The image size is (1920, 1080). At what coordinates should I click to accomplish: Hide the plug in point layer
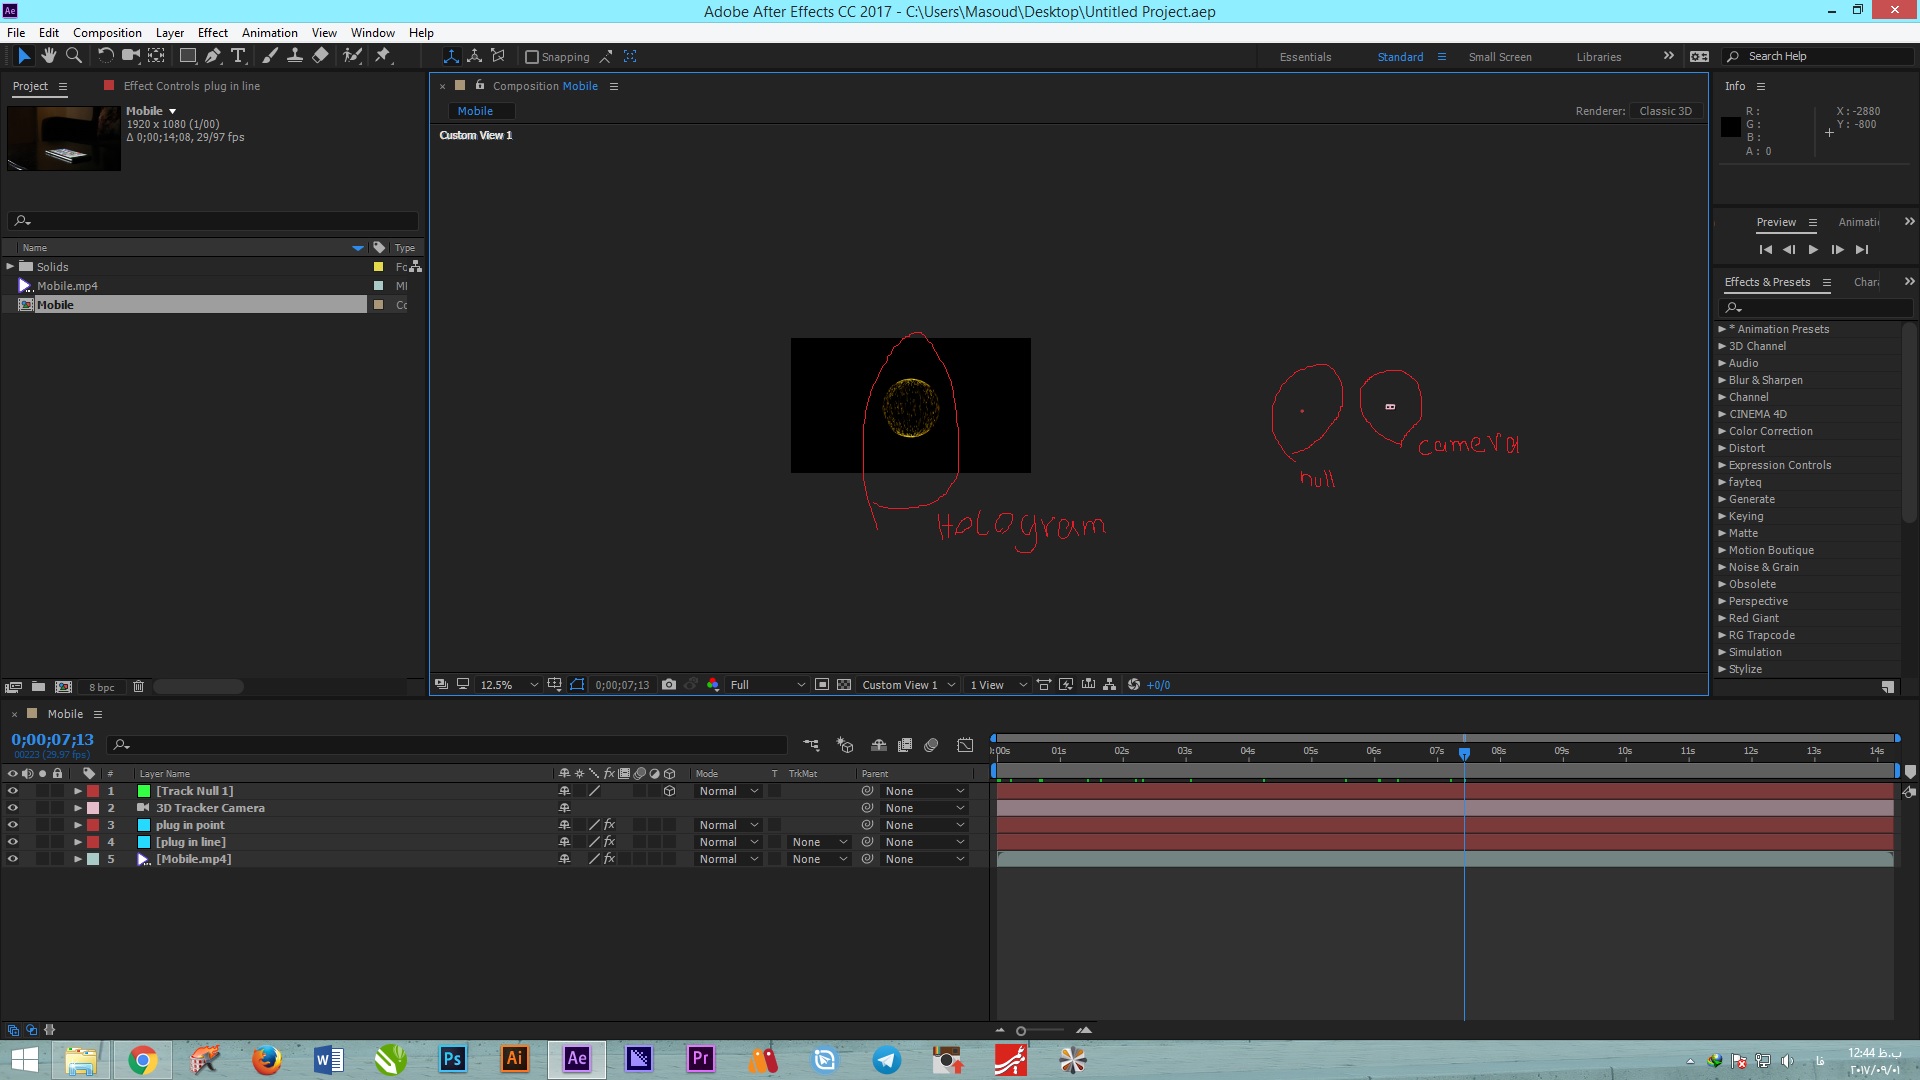point(13,825)
